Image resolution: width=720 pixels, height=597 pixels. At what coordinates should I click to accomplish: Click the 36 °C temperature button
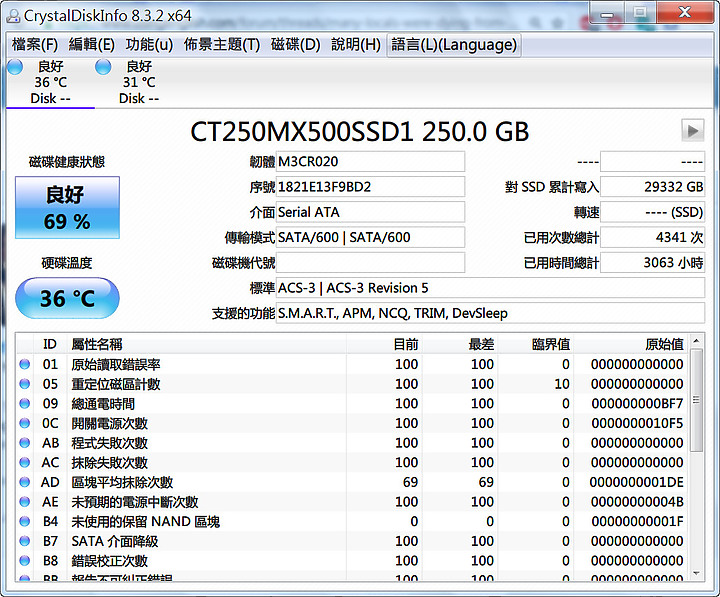[x=68, y=298]
